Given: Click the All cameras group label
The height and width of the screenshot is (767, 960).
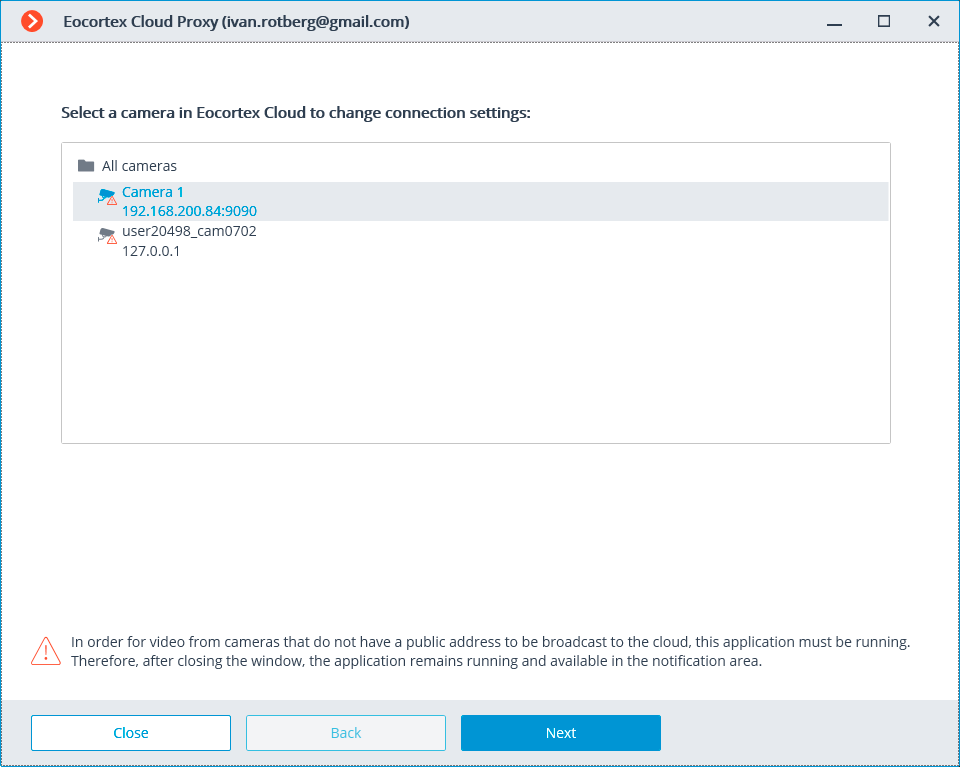Looking at the screenshot, I should tap(141, 165).
